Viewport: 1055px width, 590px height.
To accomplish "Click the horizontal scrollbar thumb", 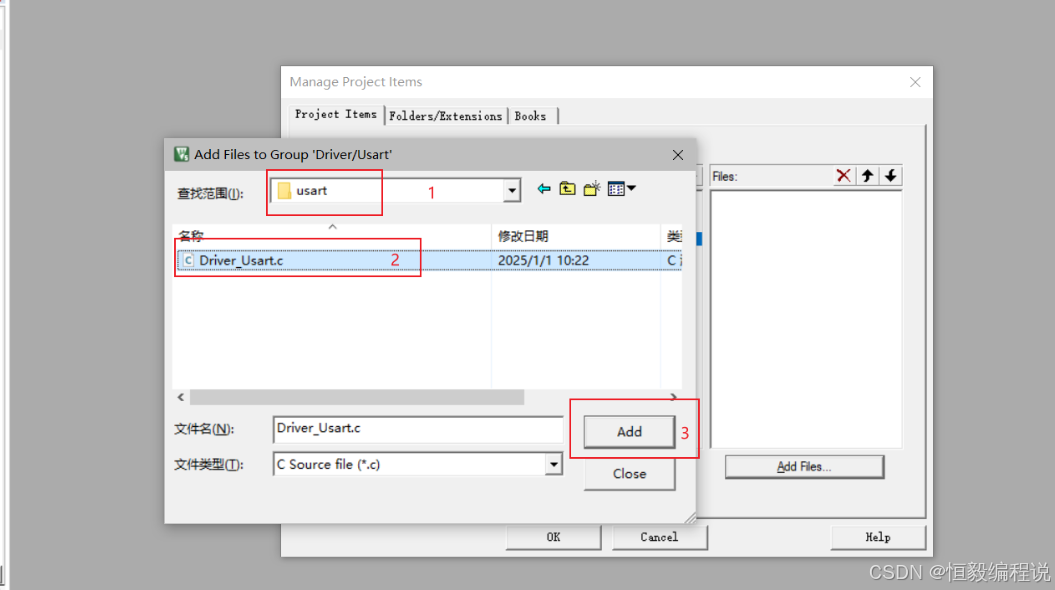I will (357, 398).
